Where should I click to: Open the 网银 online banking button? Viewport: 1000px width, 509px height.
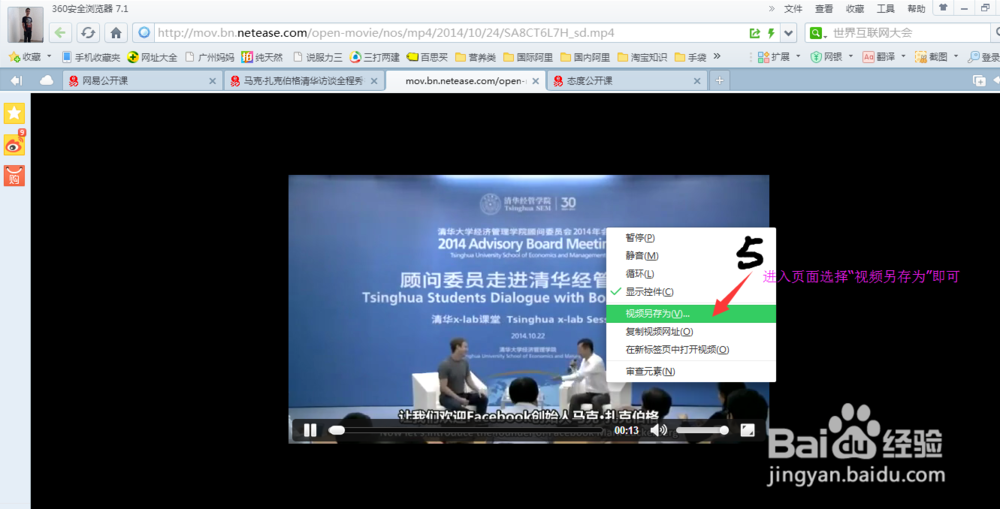click(x=827, y=57)
